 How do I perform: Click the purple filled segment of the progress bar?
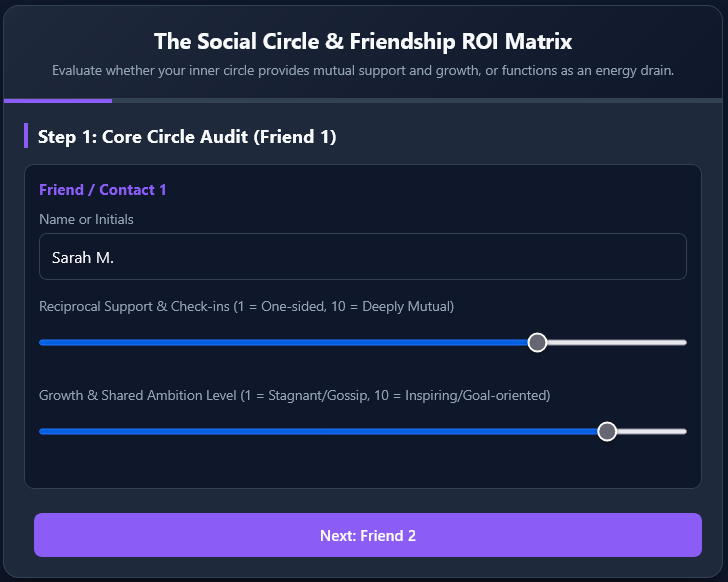58,101
